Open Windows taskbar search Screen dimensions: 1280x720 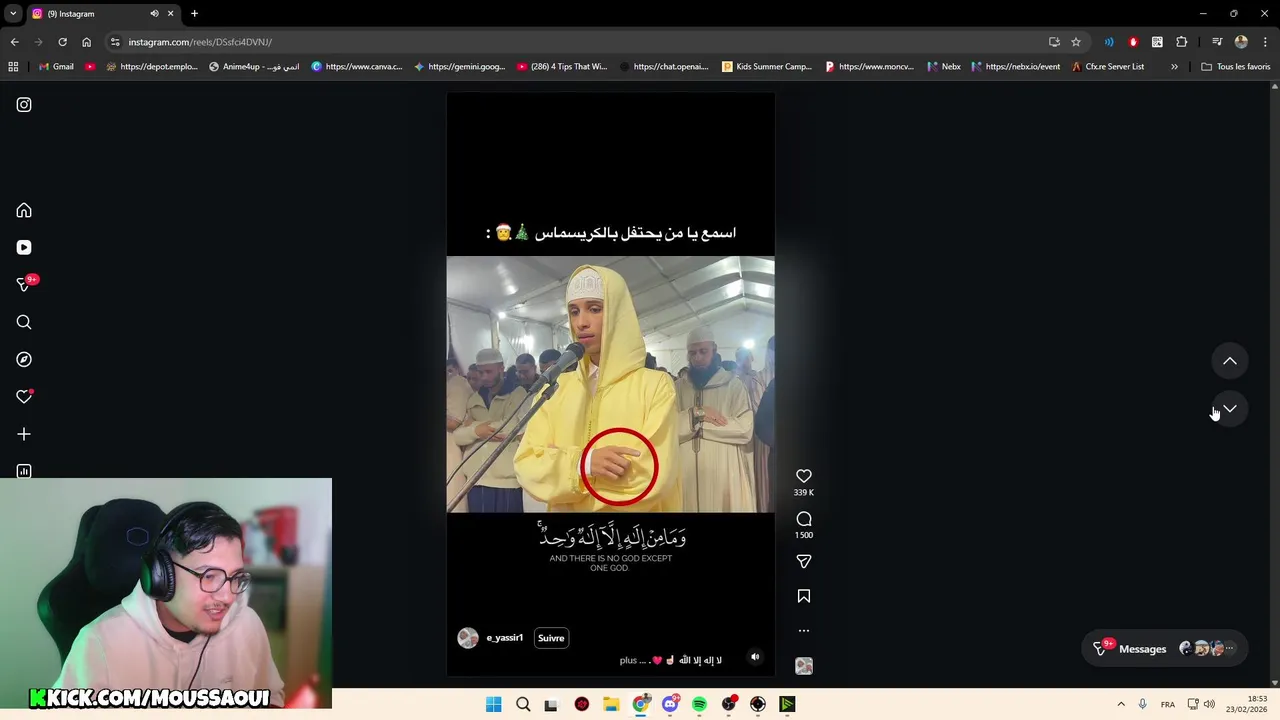pyautogui.click(x=523, y=705)
